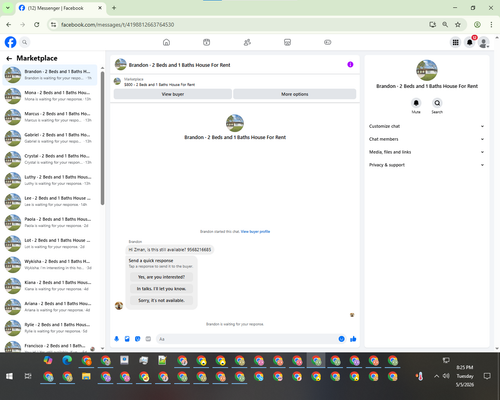The width and height of the screenshot is (500, 400).
Task: Click the purple conversation information icon
Action: pyautogui.click(x=350, y=65)
